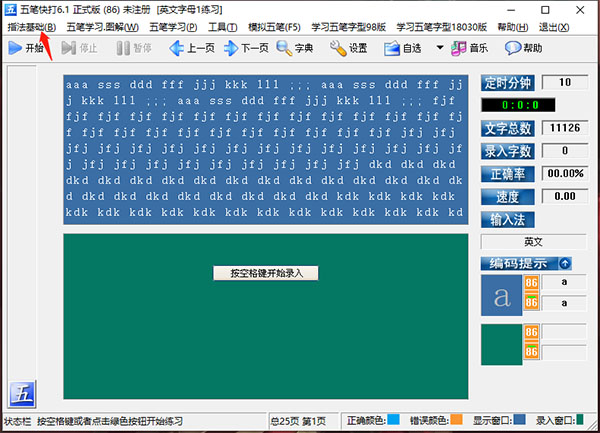Screen dimensions: 600x433
Task: Click the 开始 start play icon
Action: pos(15,48)
